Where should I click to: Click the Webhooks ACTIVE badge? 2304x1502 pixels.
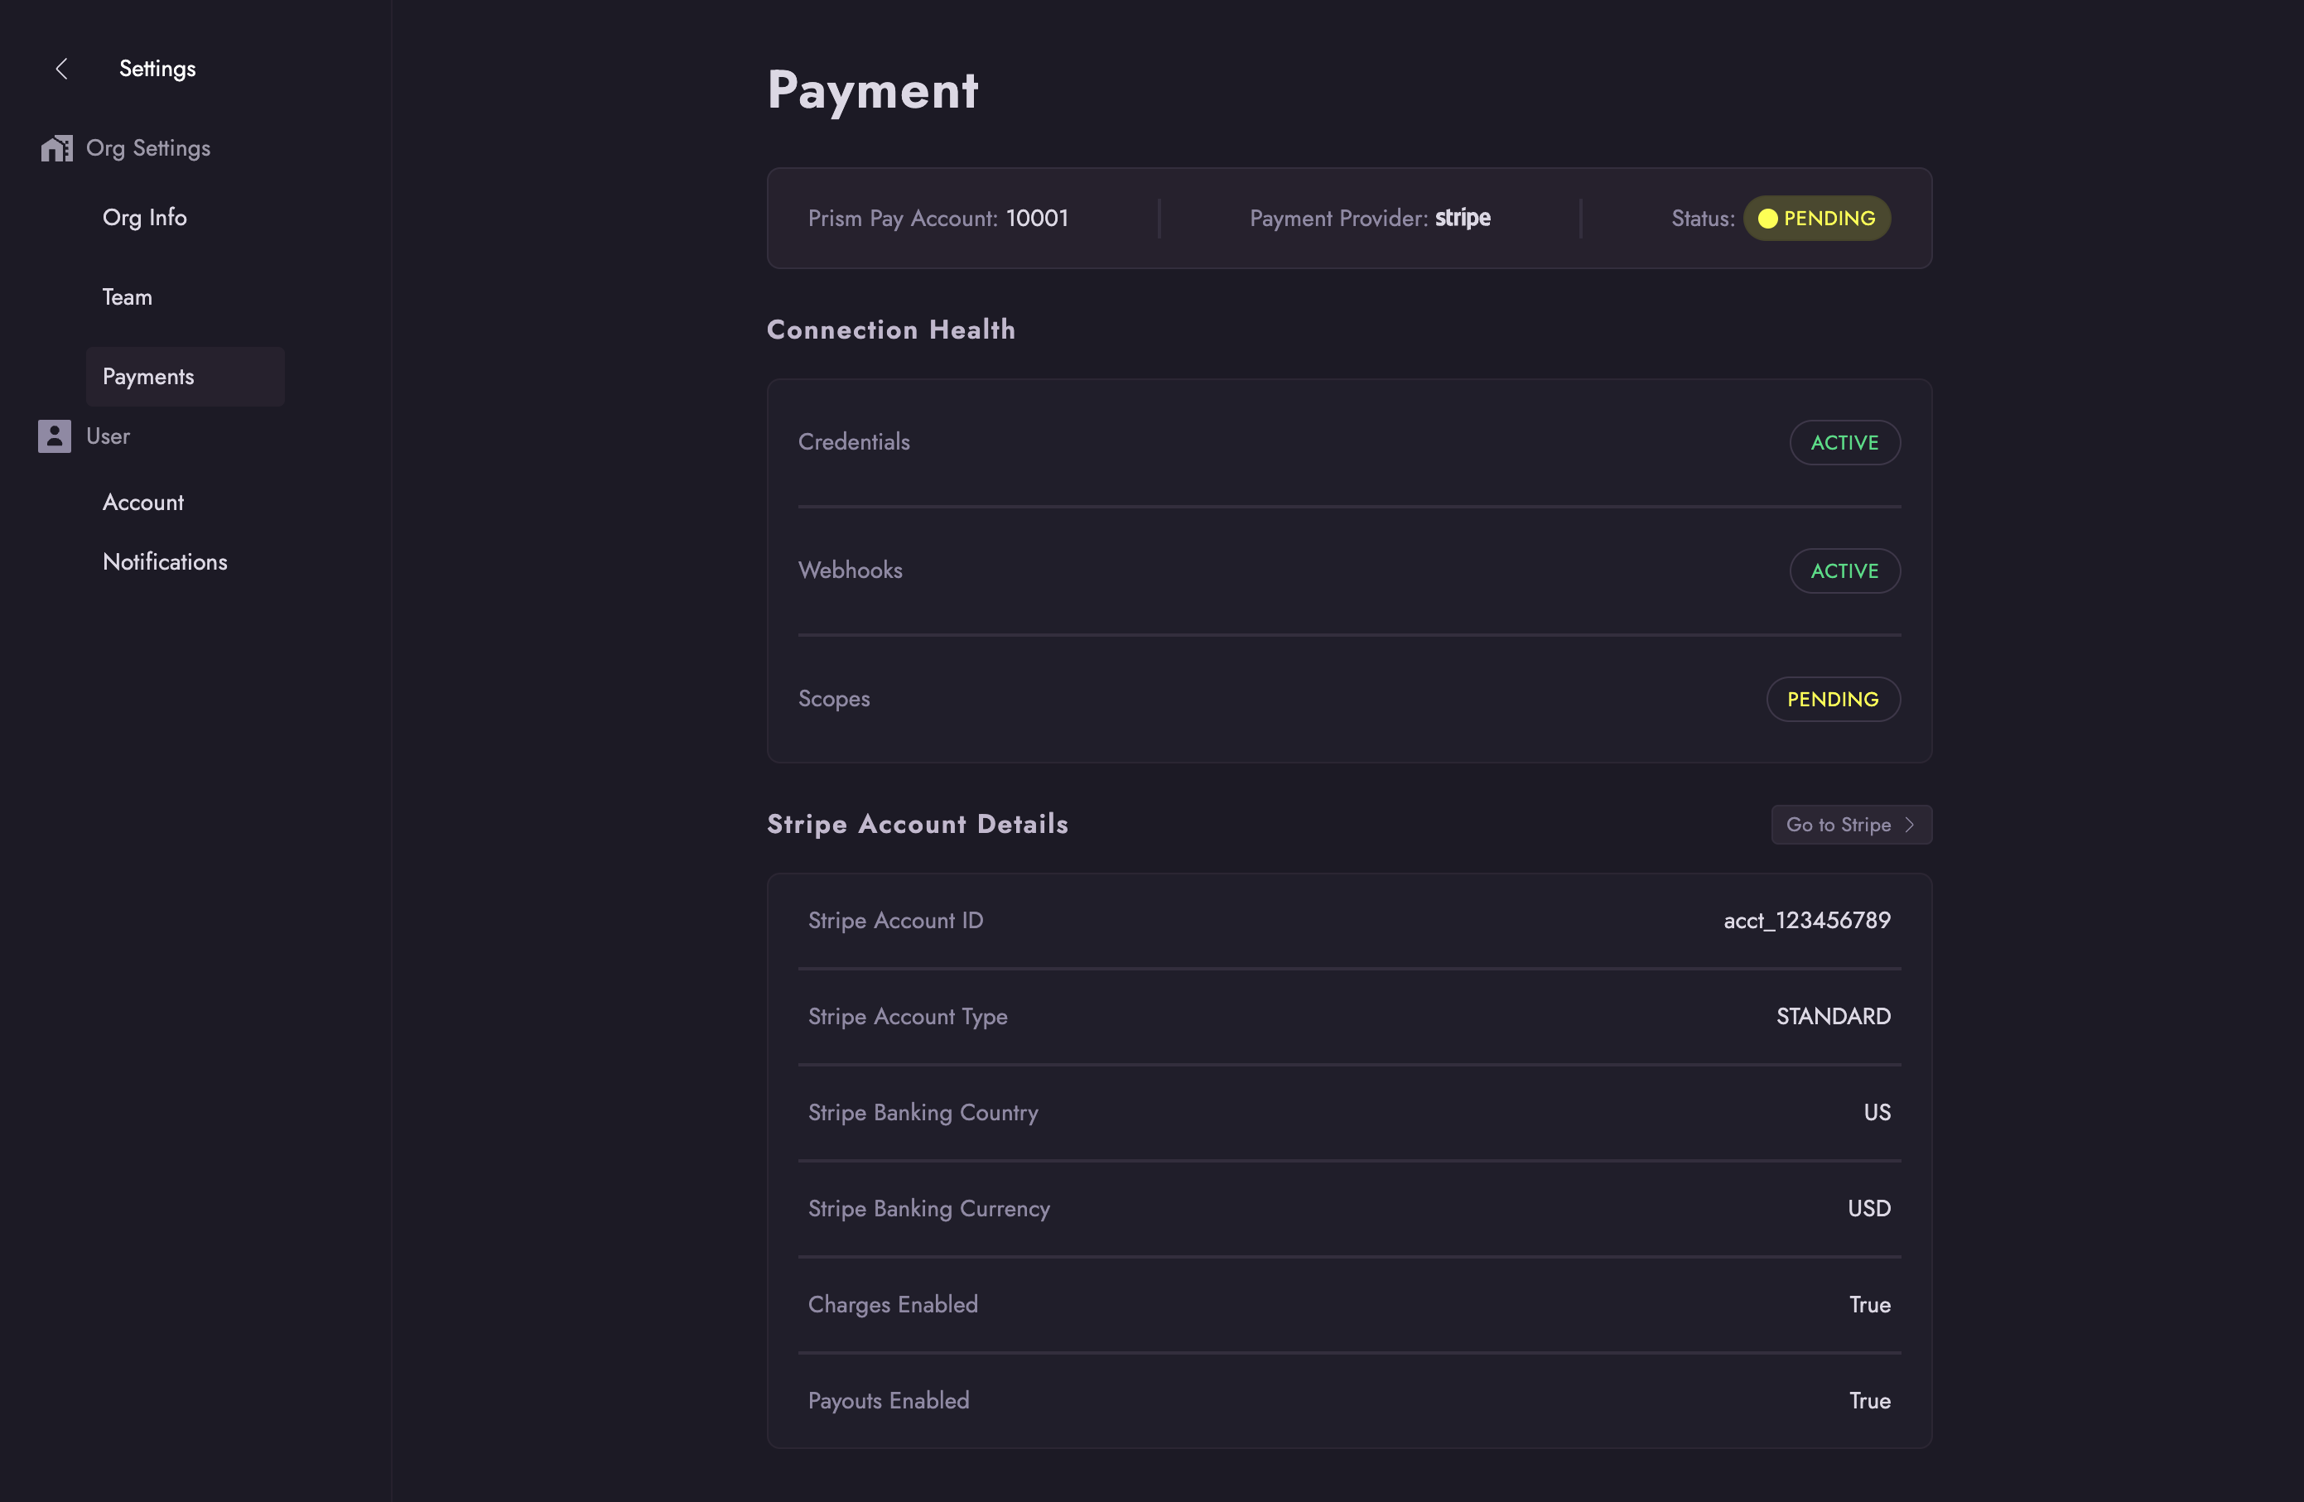[1844, 571]
